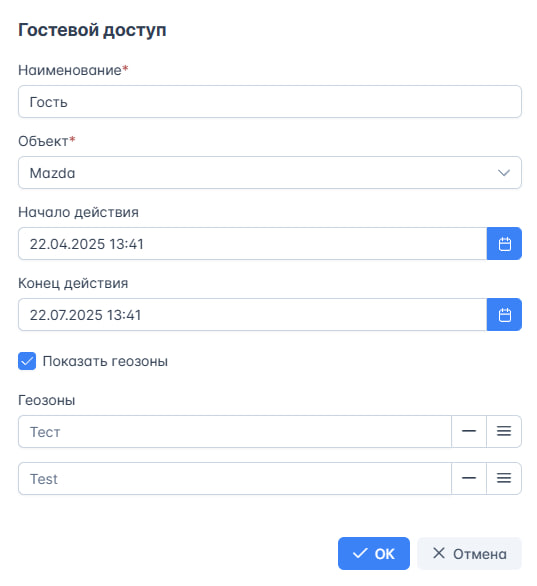
Task: Select the Тест geozone field
Action: [x=235, y=431]
